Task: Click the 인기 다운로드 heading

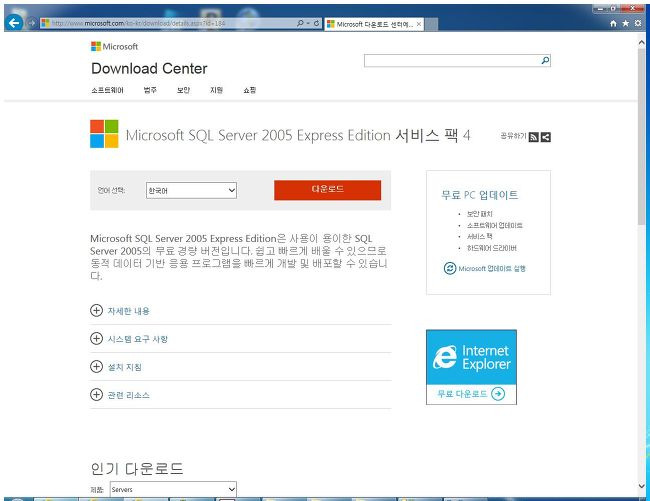Action: (x=137, y=469)
